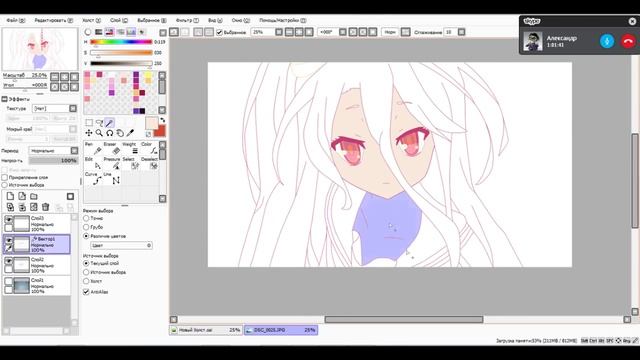Screen dimensions: 640x360
Task: Select Холст as selection source
Action: 86,281
